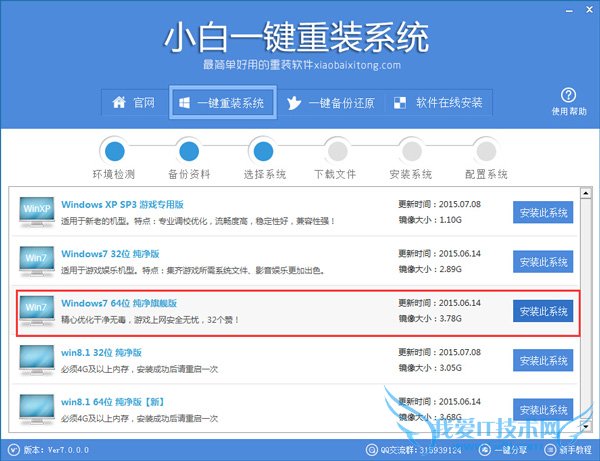This screenshot has height=461, width=600.
Task: Click the Windows logo icon in reinstall tab
Action: [184, 103]
